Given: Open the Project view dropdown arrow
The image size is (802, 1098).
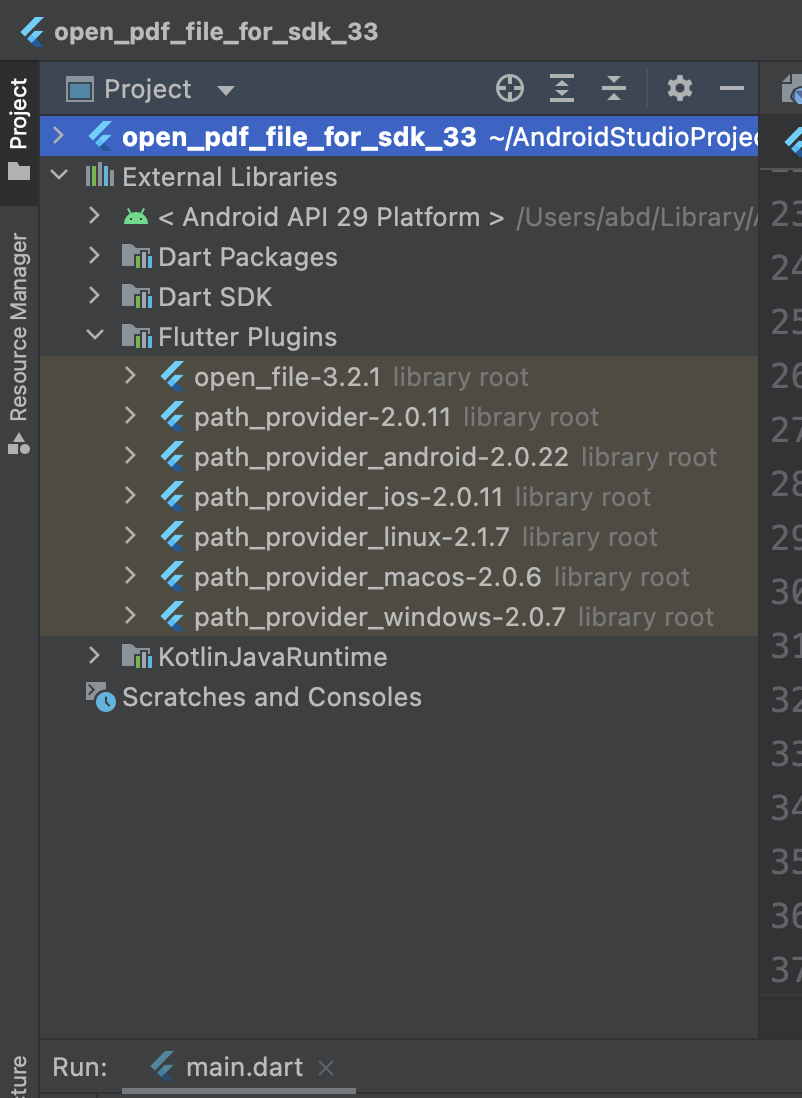Looking at the screenshot, I should [x=226, y=90].
